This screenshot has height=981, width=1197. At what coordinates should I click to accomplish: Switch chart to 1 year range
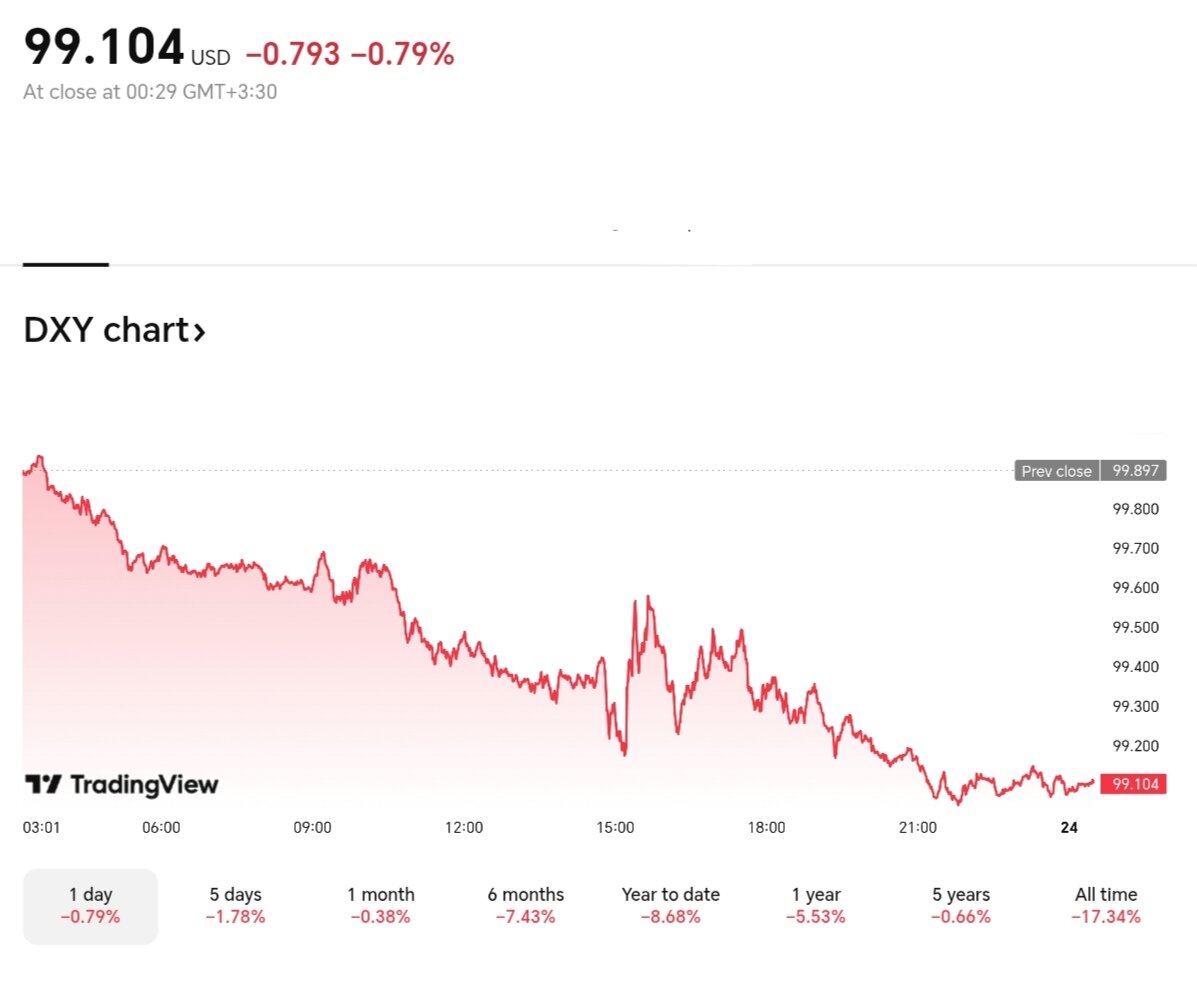[815, 905]
